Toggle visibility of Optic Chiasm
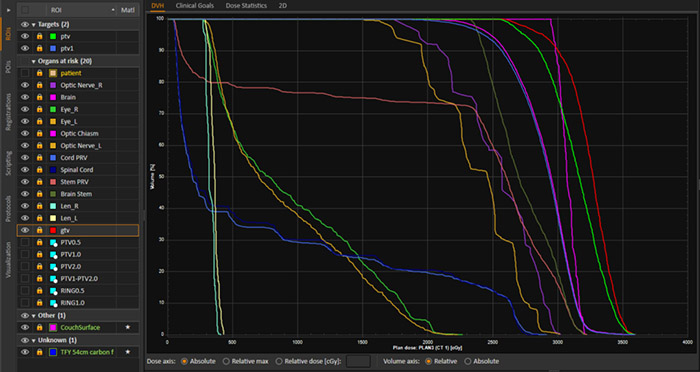Image resolution: width=700 pixels, height=372 pixels. click(x=25, y=134)
